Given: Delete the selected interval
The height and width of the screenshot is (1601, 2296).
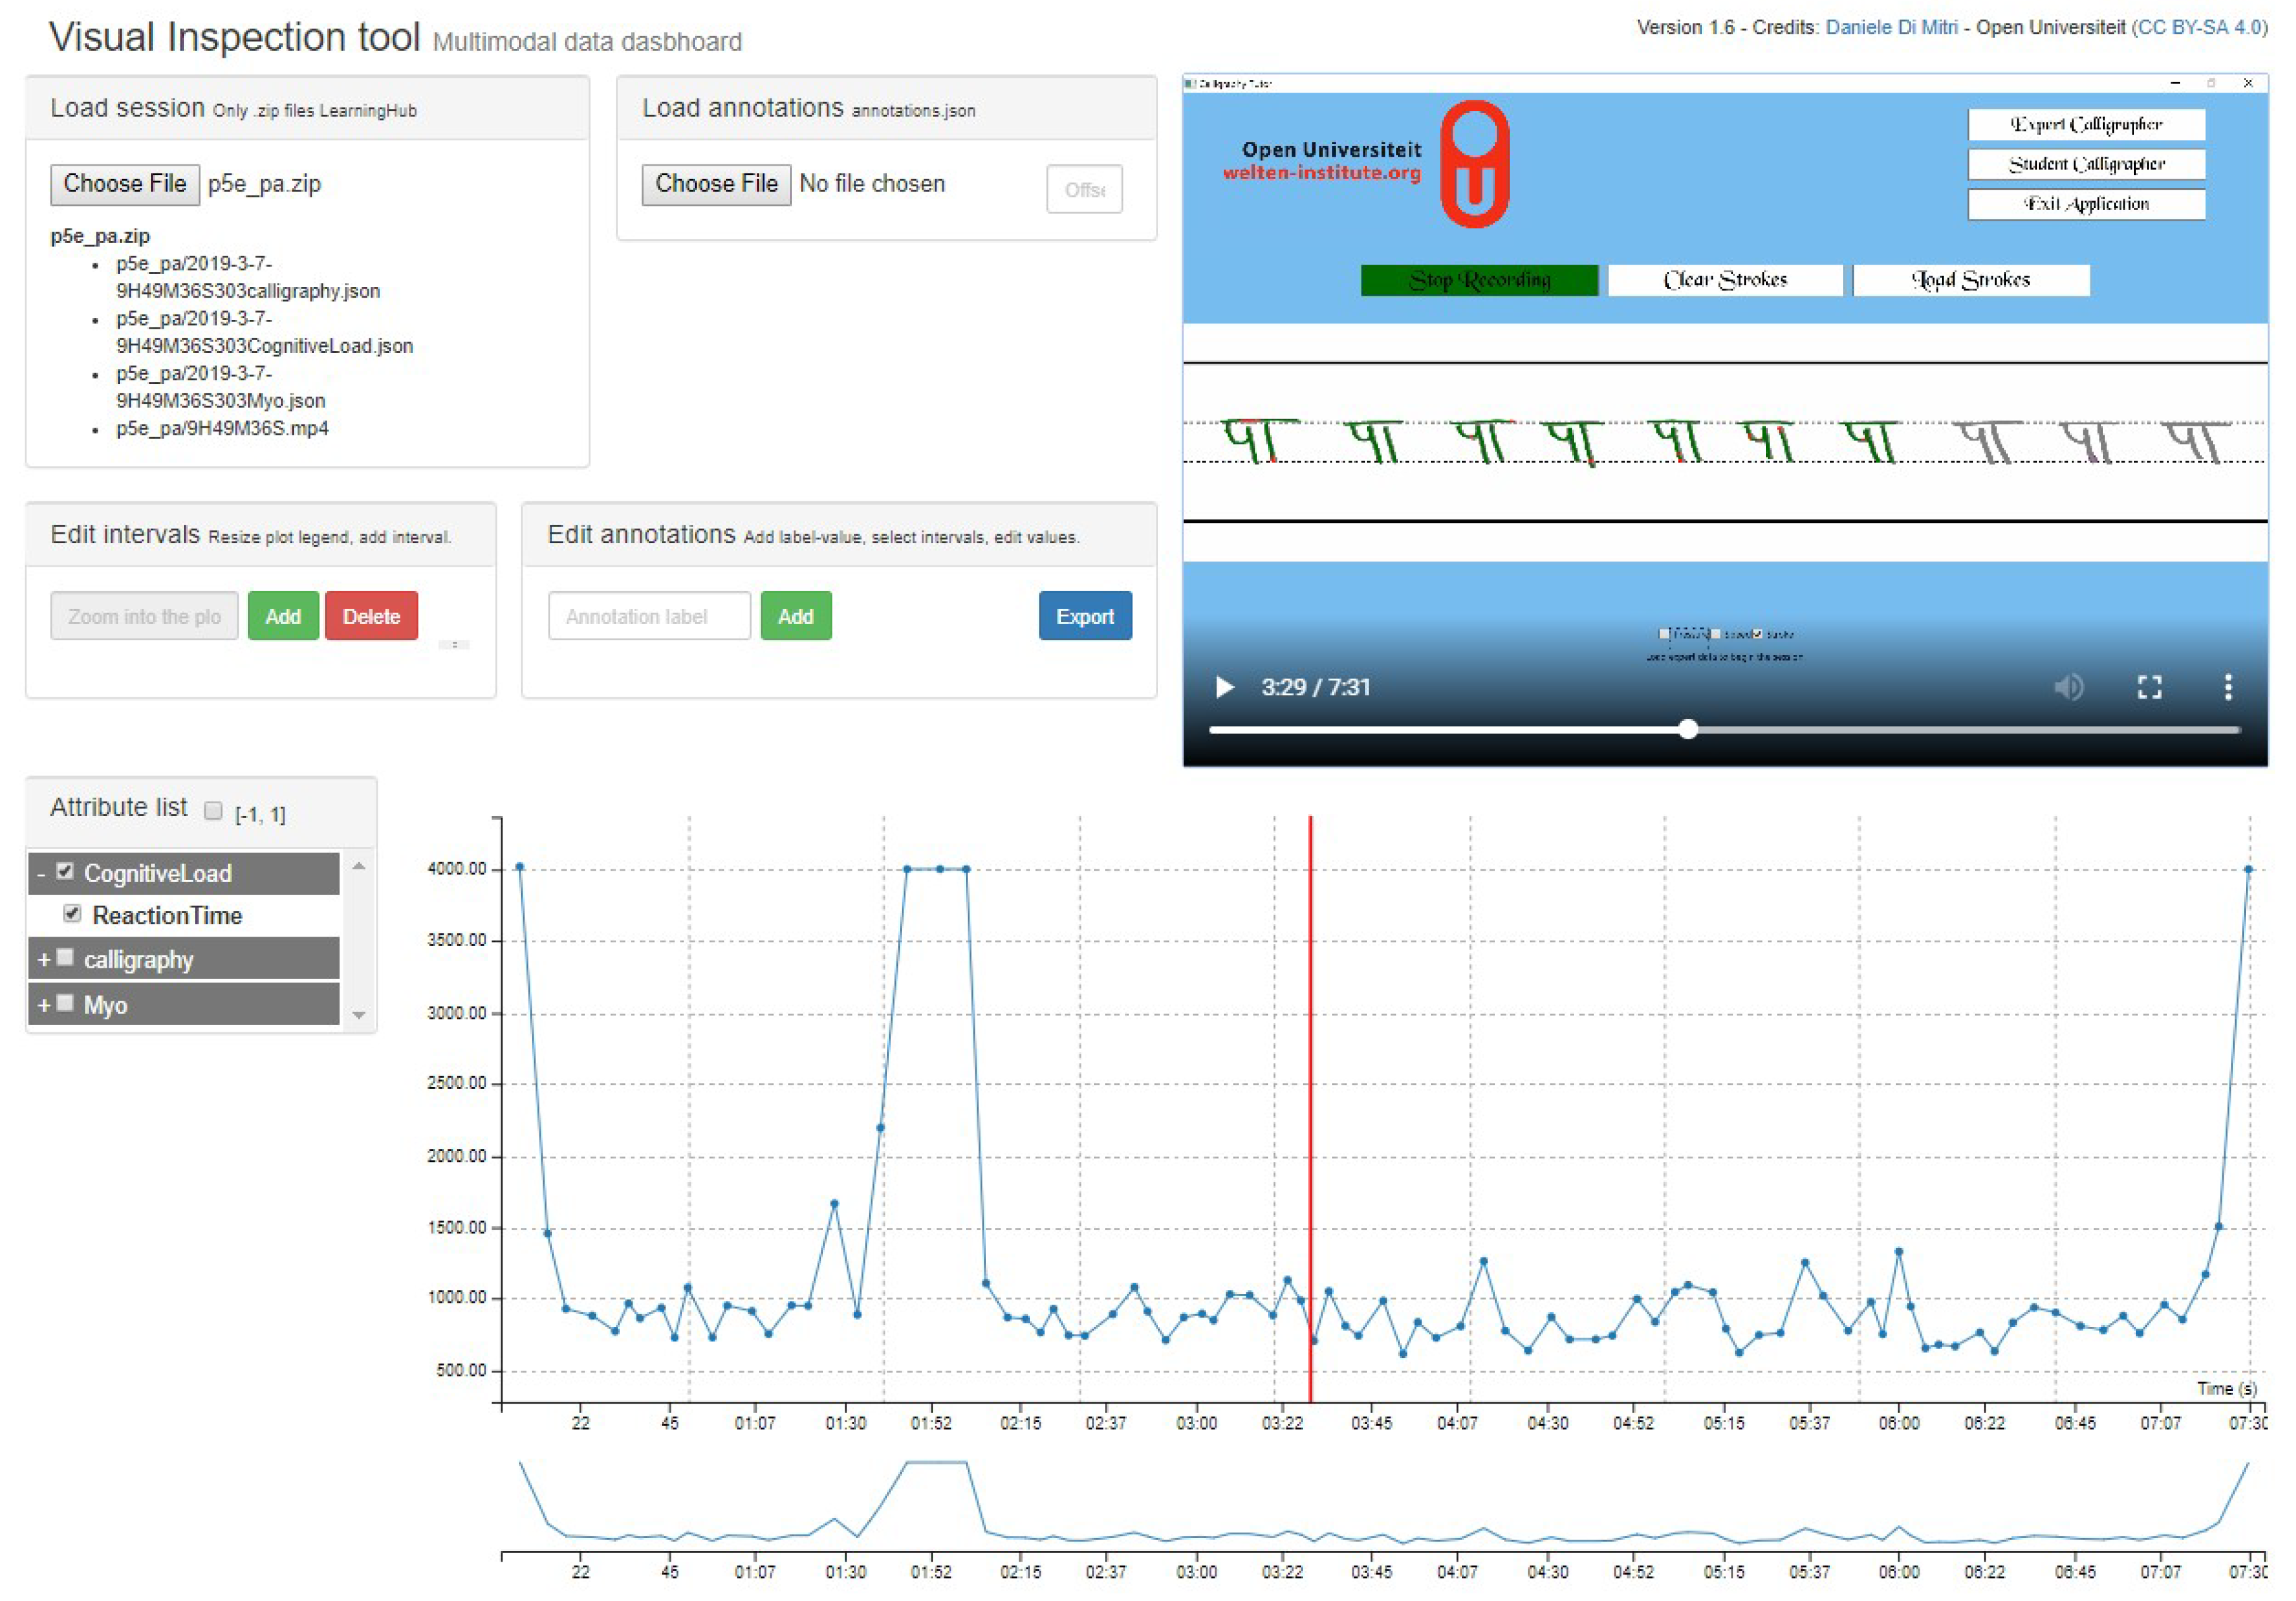Looking at the screenshot, I should click(x=371, y=616).
